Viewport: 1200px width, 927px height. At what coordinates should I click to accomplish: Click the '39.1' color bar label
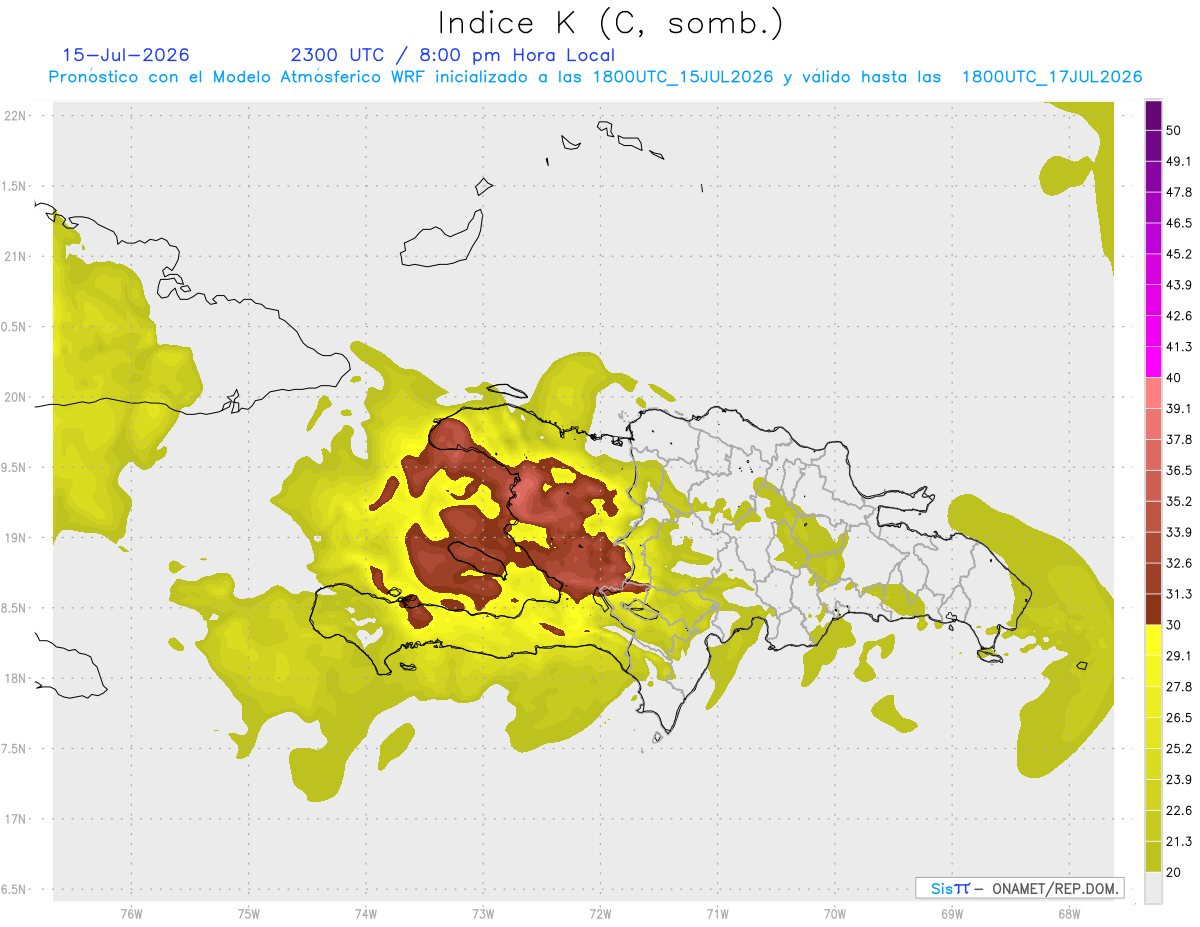(1179, 408)
